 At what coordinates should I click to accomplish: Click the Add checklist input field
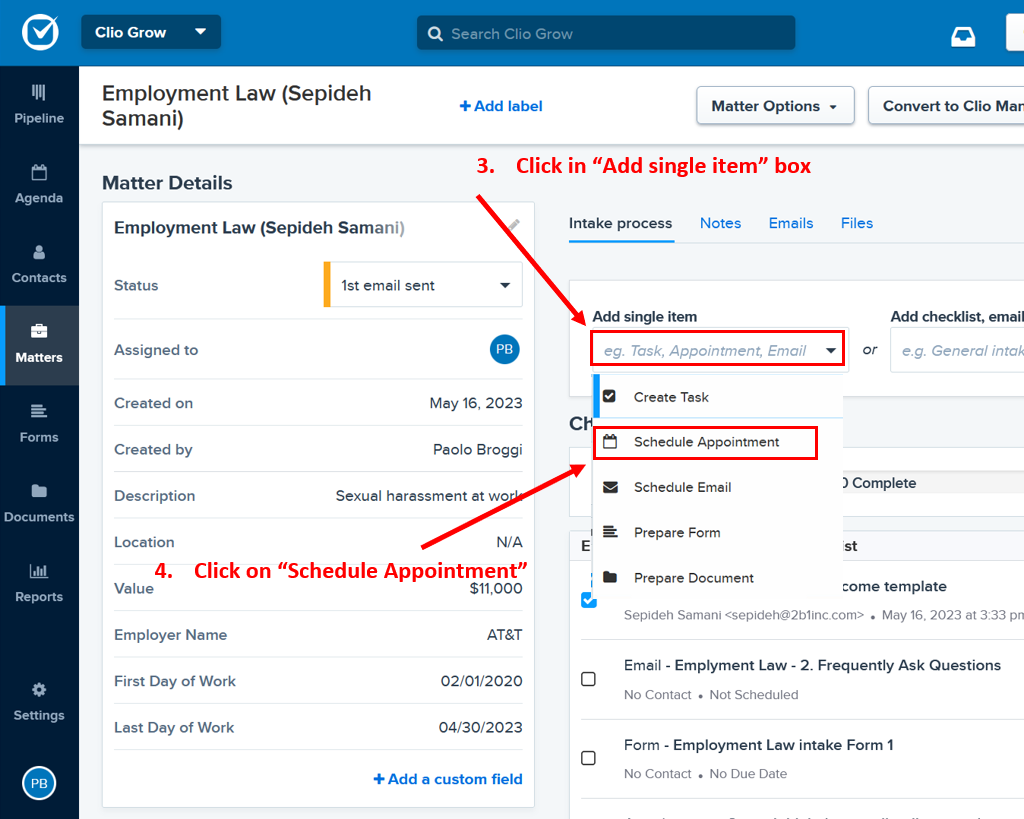957,351
